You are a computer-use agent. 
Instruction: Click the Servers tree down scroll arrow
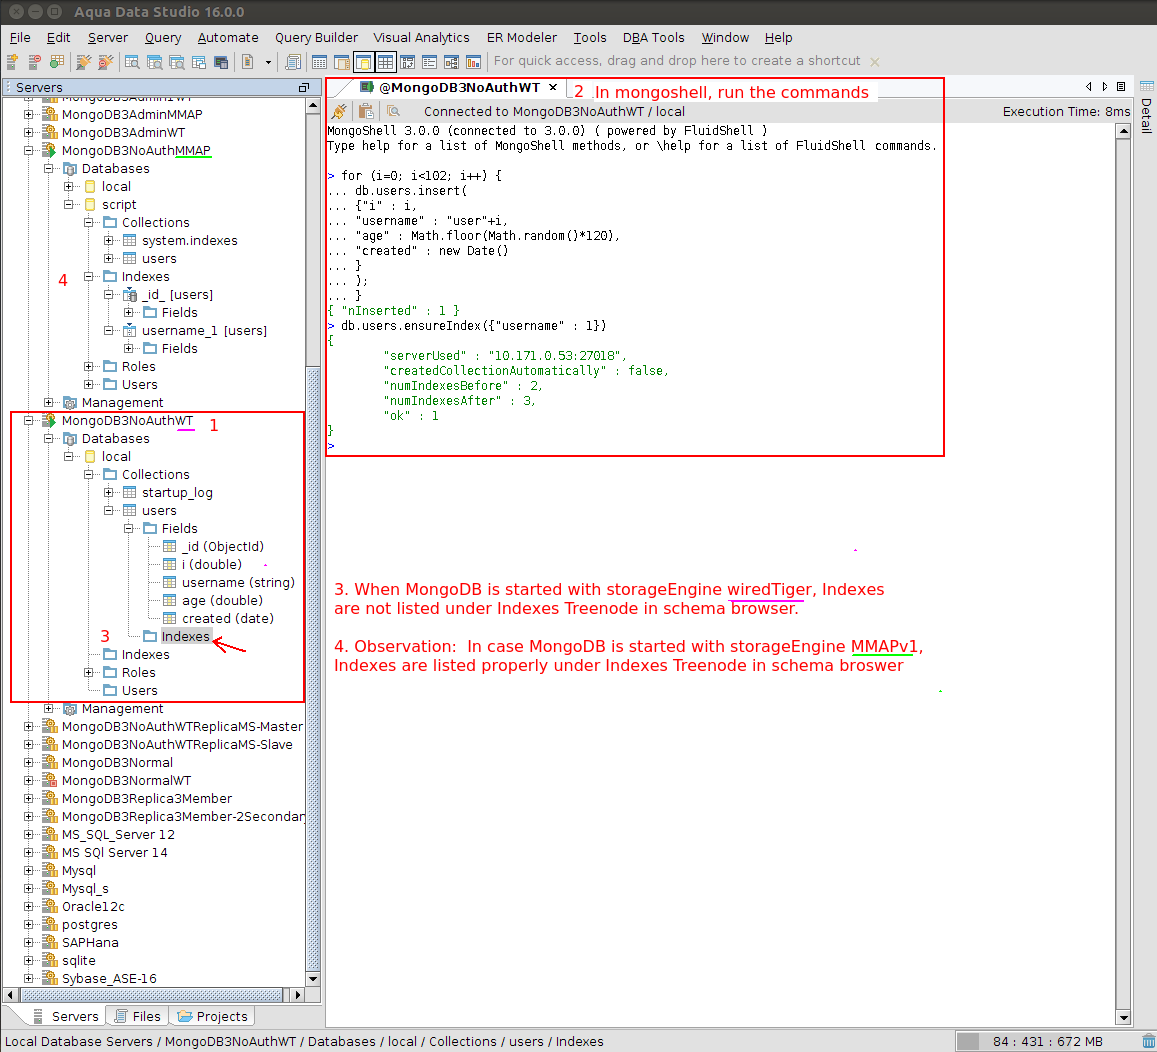313,979
